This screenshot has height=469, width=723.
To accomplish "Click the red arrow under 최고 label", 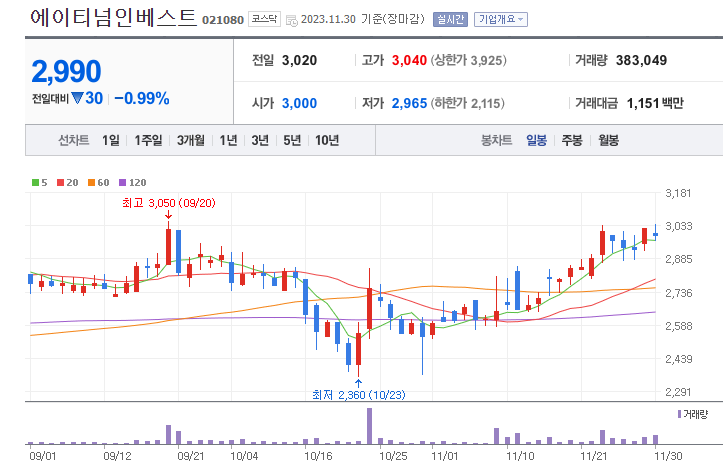I will (x=168, y=214).
